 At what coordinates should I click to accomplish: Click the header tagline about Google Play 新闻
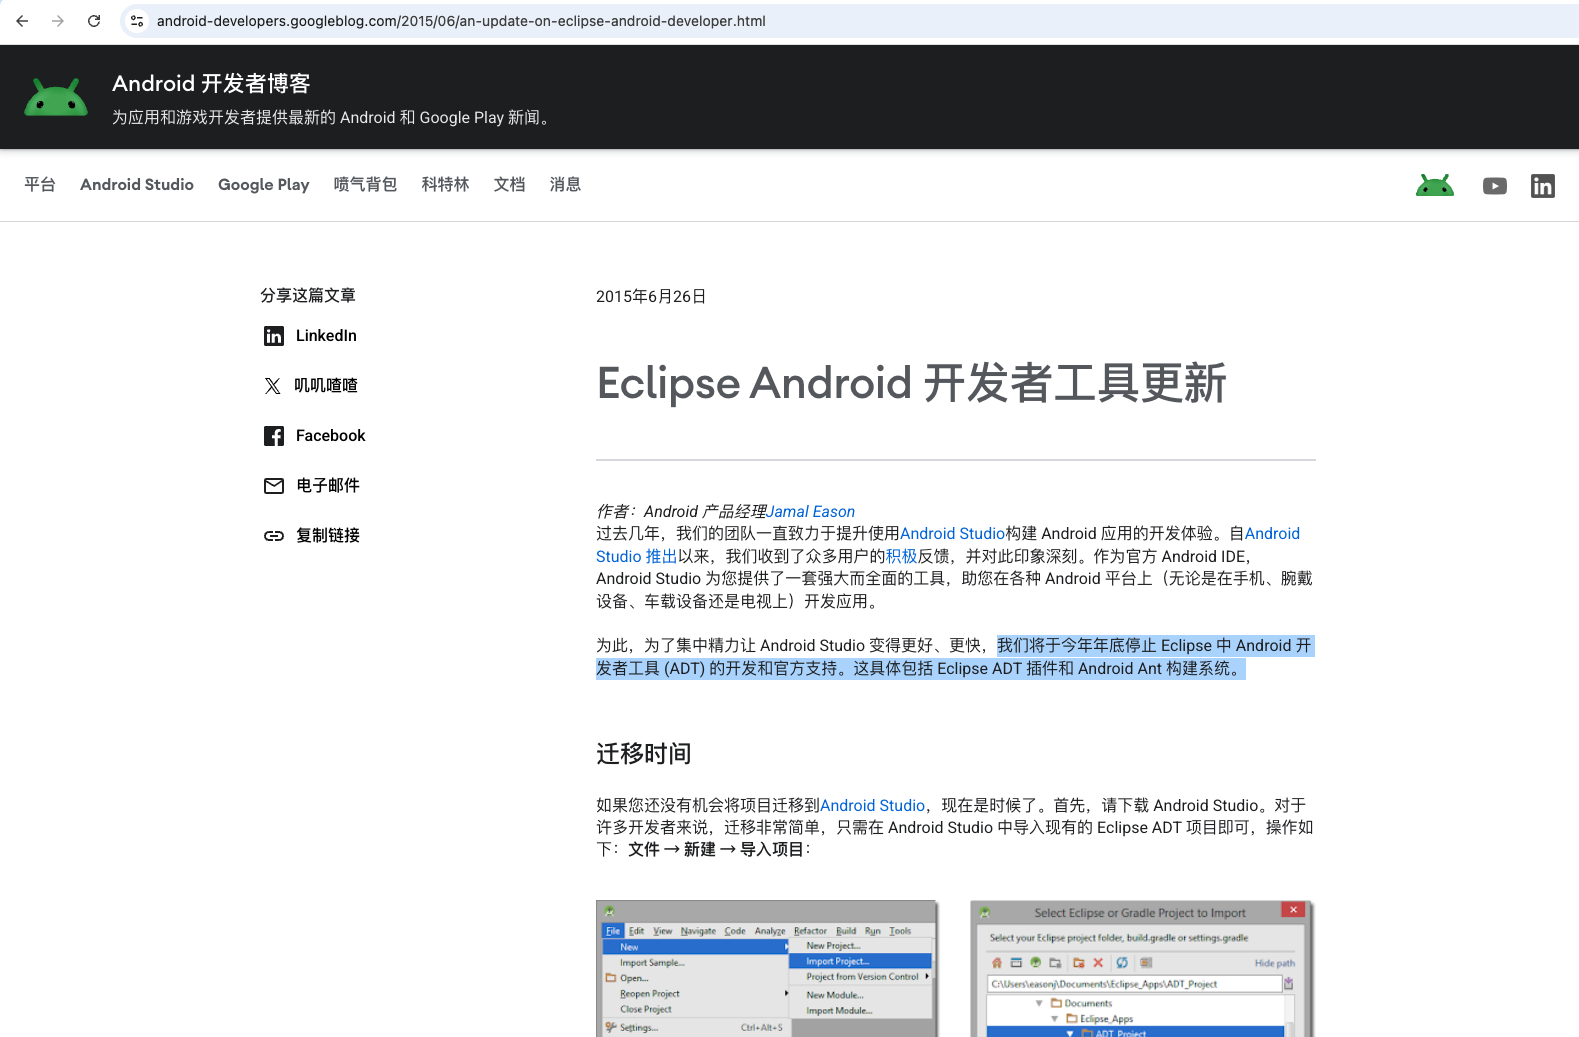[x=333, y=118]
